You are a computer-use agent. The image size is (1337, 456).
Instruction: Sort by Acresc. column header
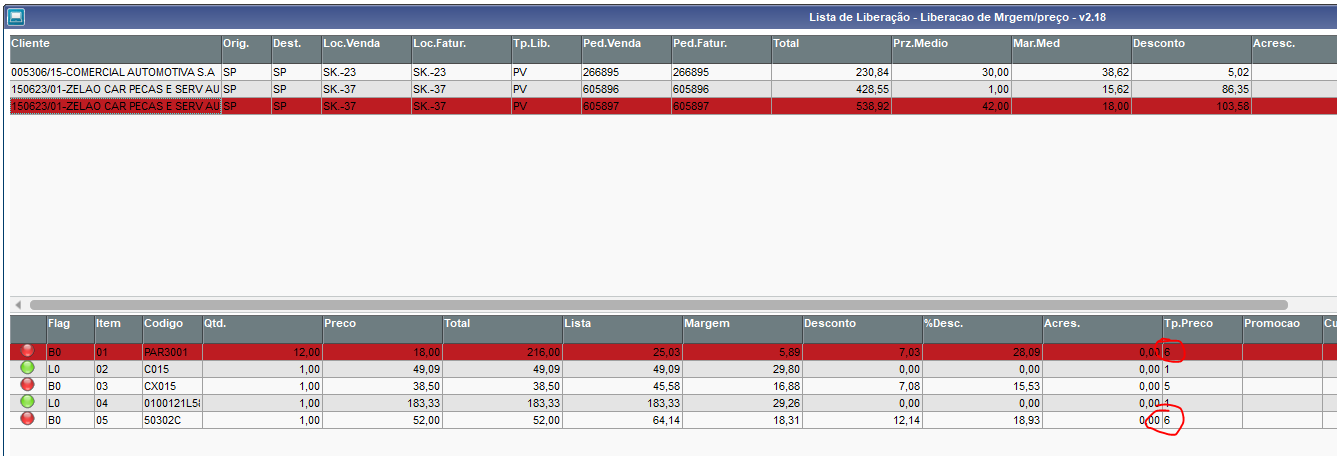tap(1294, 50)
